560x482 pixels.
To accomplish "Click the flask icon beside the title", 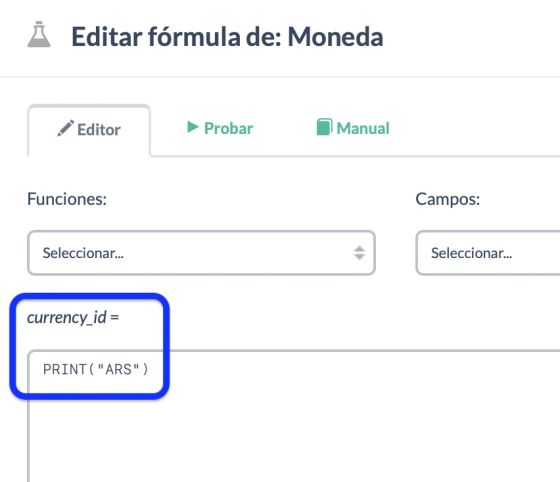I will pyautogui.click(x=39, y=34).
